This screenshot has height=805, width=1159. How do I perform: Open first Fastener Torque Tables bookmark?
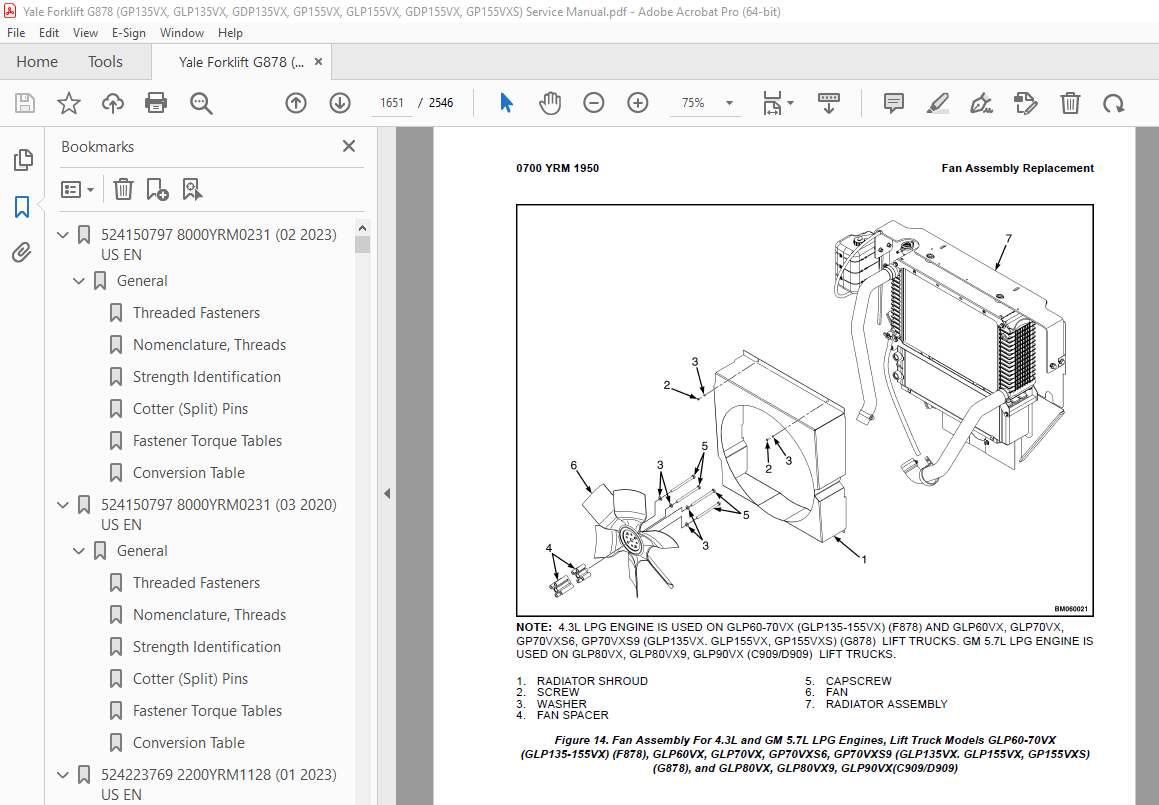208,441
